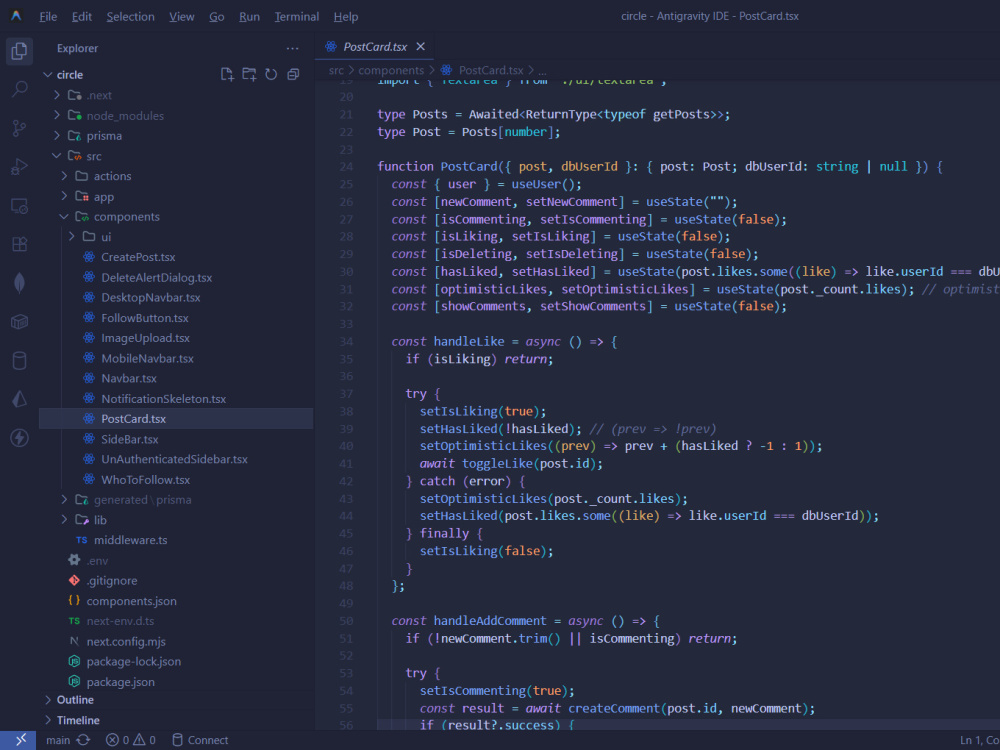1000x750 pixels.
Task: Open the View menu
Action: (x=182, y=17)
